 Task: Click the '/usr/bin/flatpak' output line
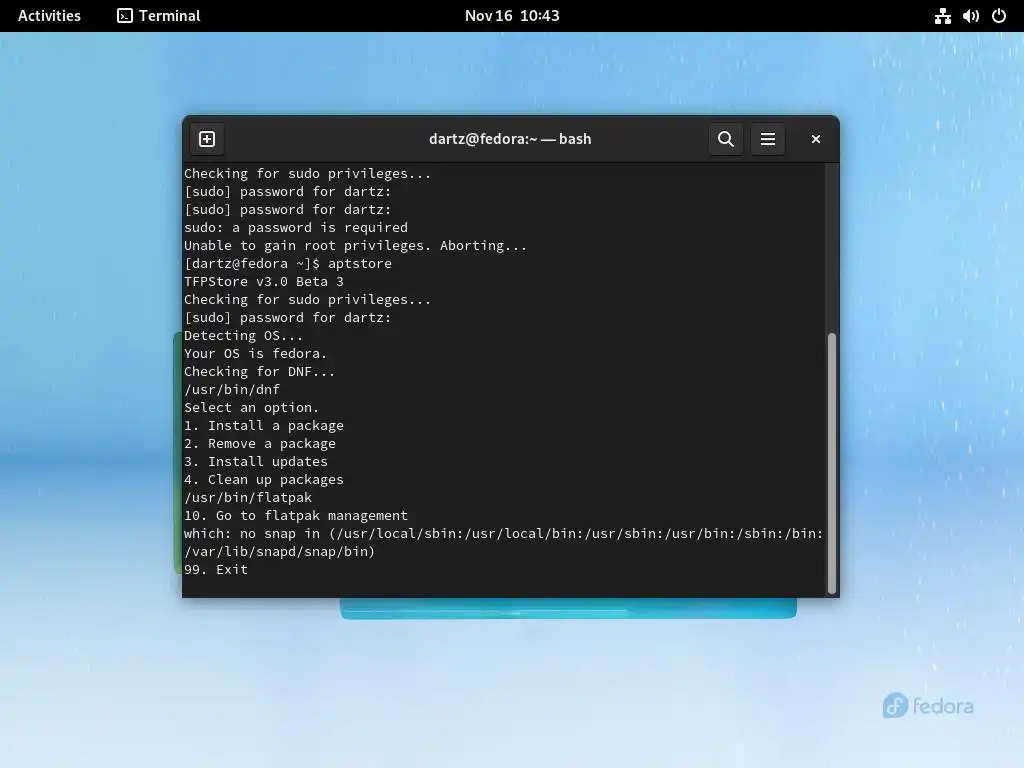click(248, 498)
